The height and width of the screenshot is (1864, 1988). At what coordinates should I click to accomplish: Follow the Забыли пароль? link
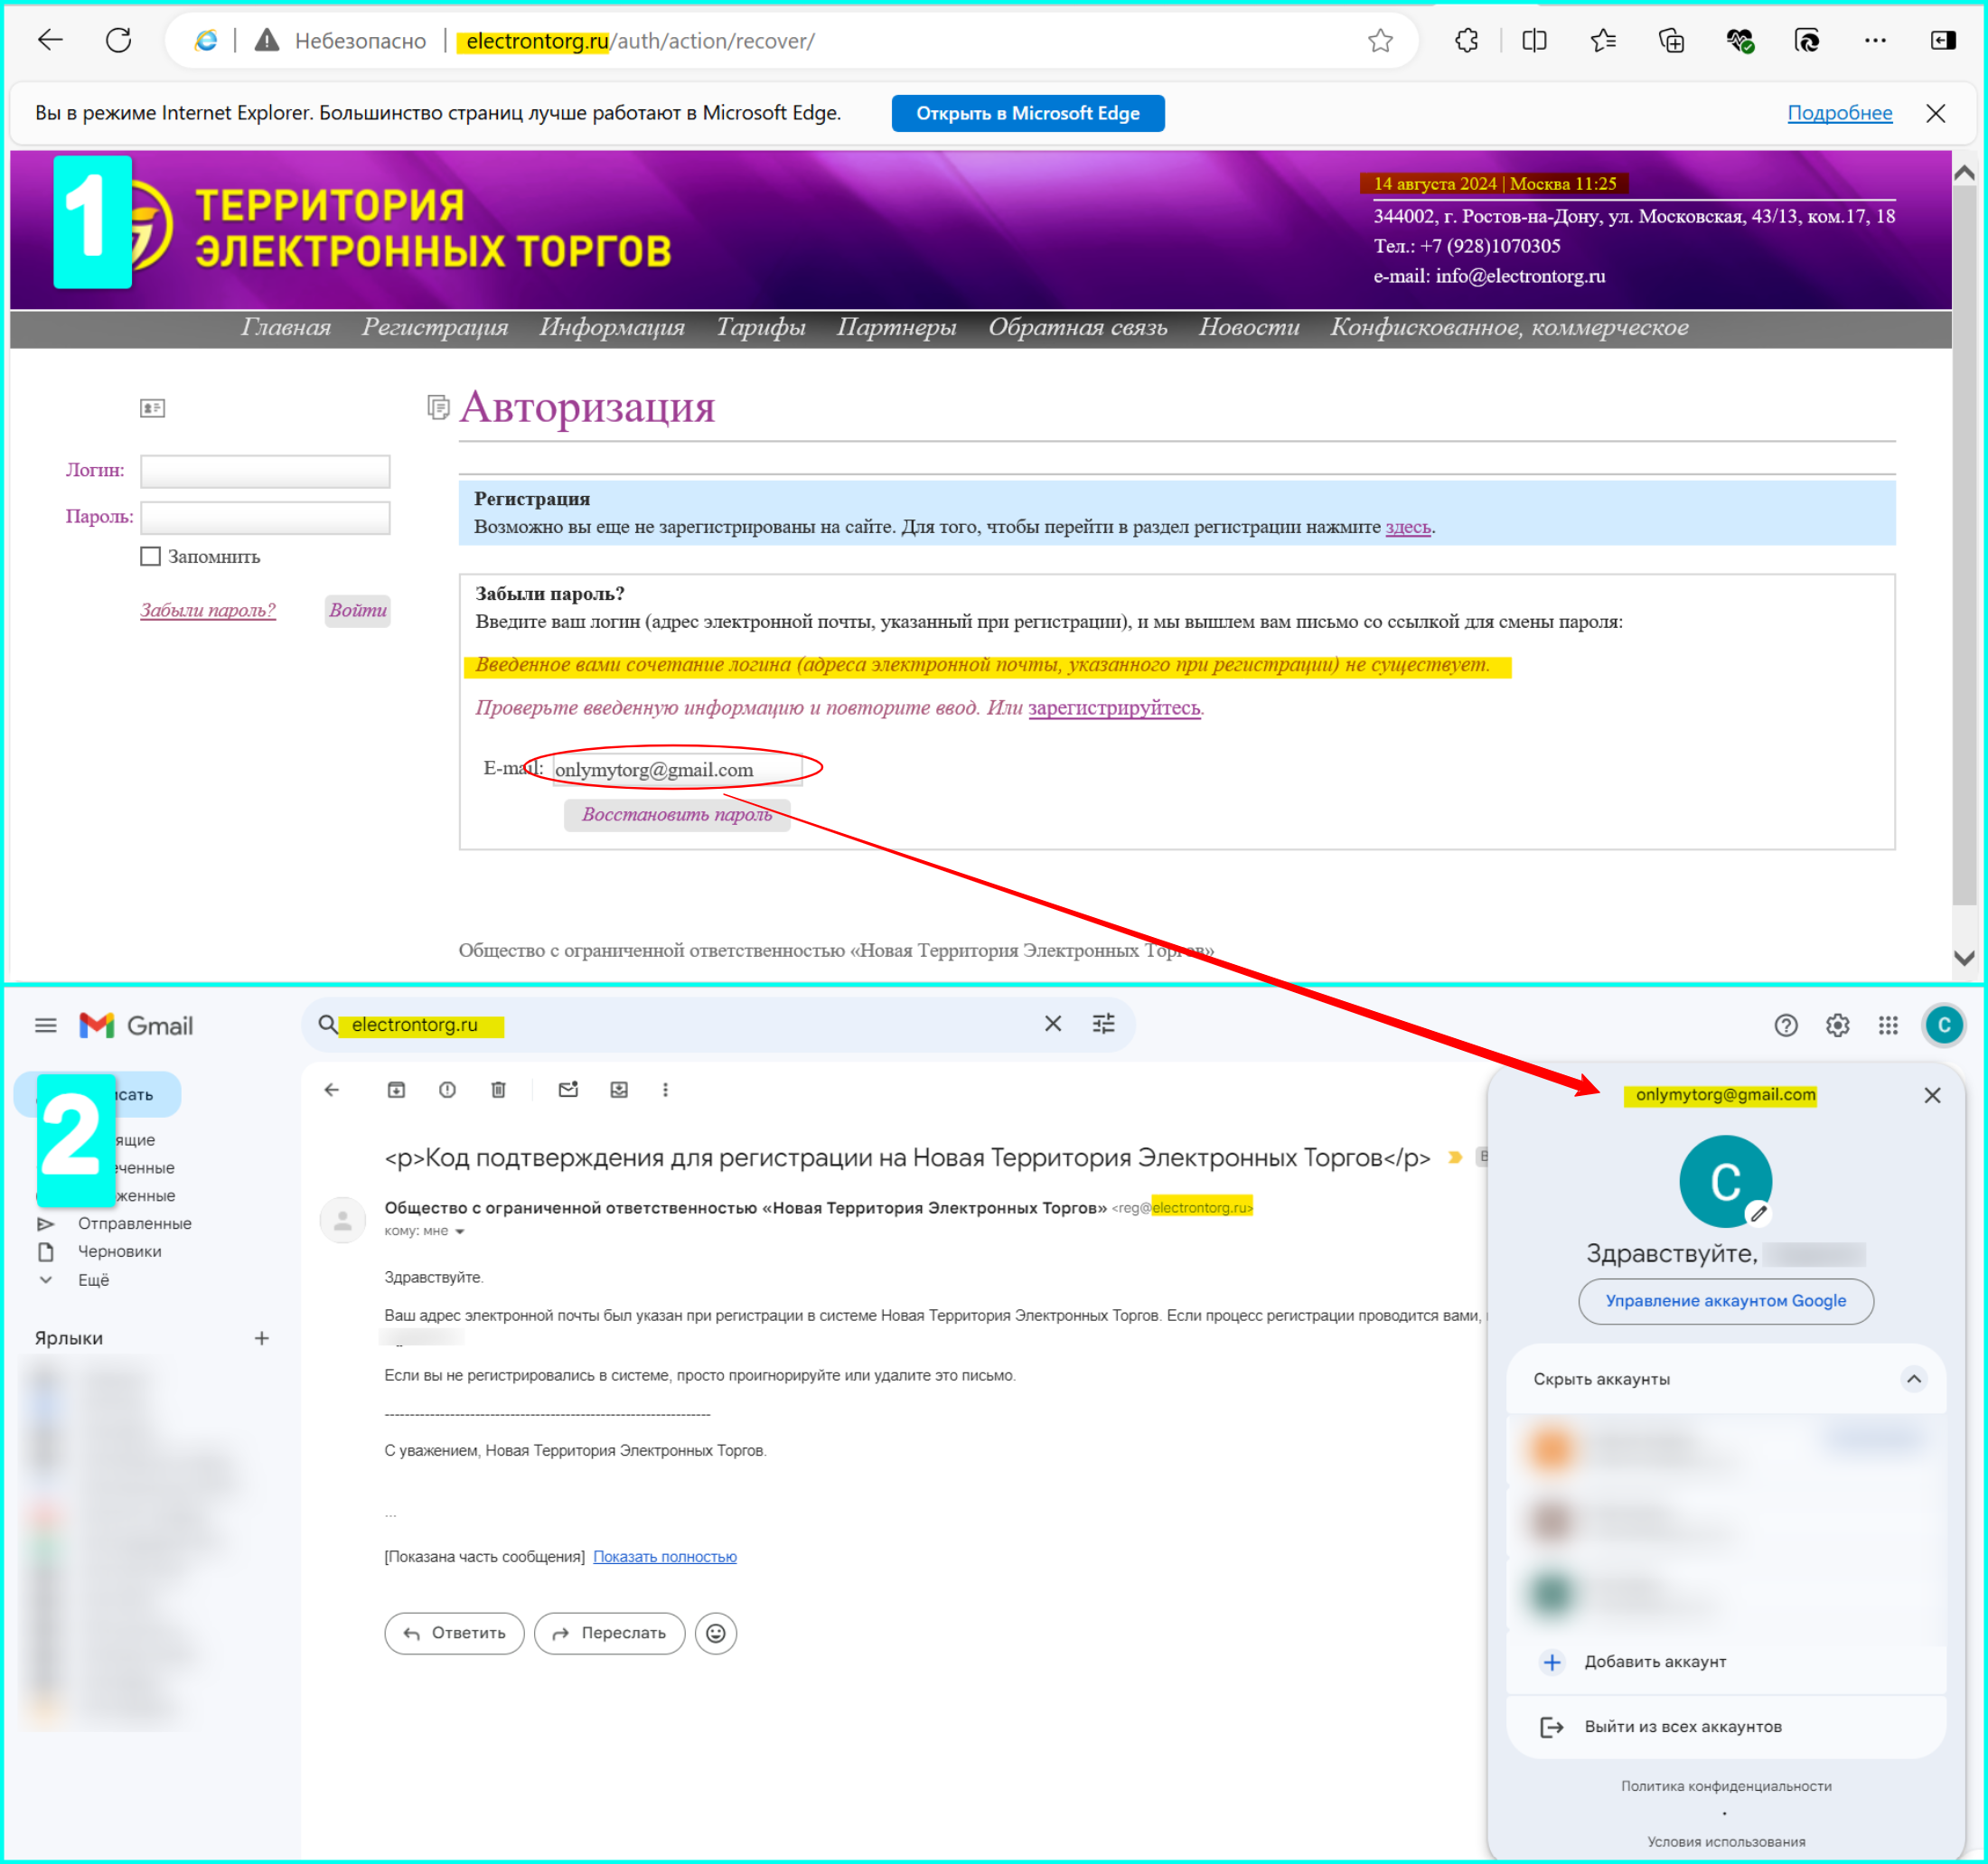pos(208,610)
